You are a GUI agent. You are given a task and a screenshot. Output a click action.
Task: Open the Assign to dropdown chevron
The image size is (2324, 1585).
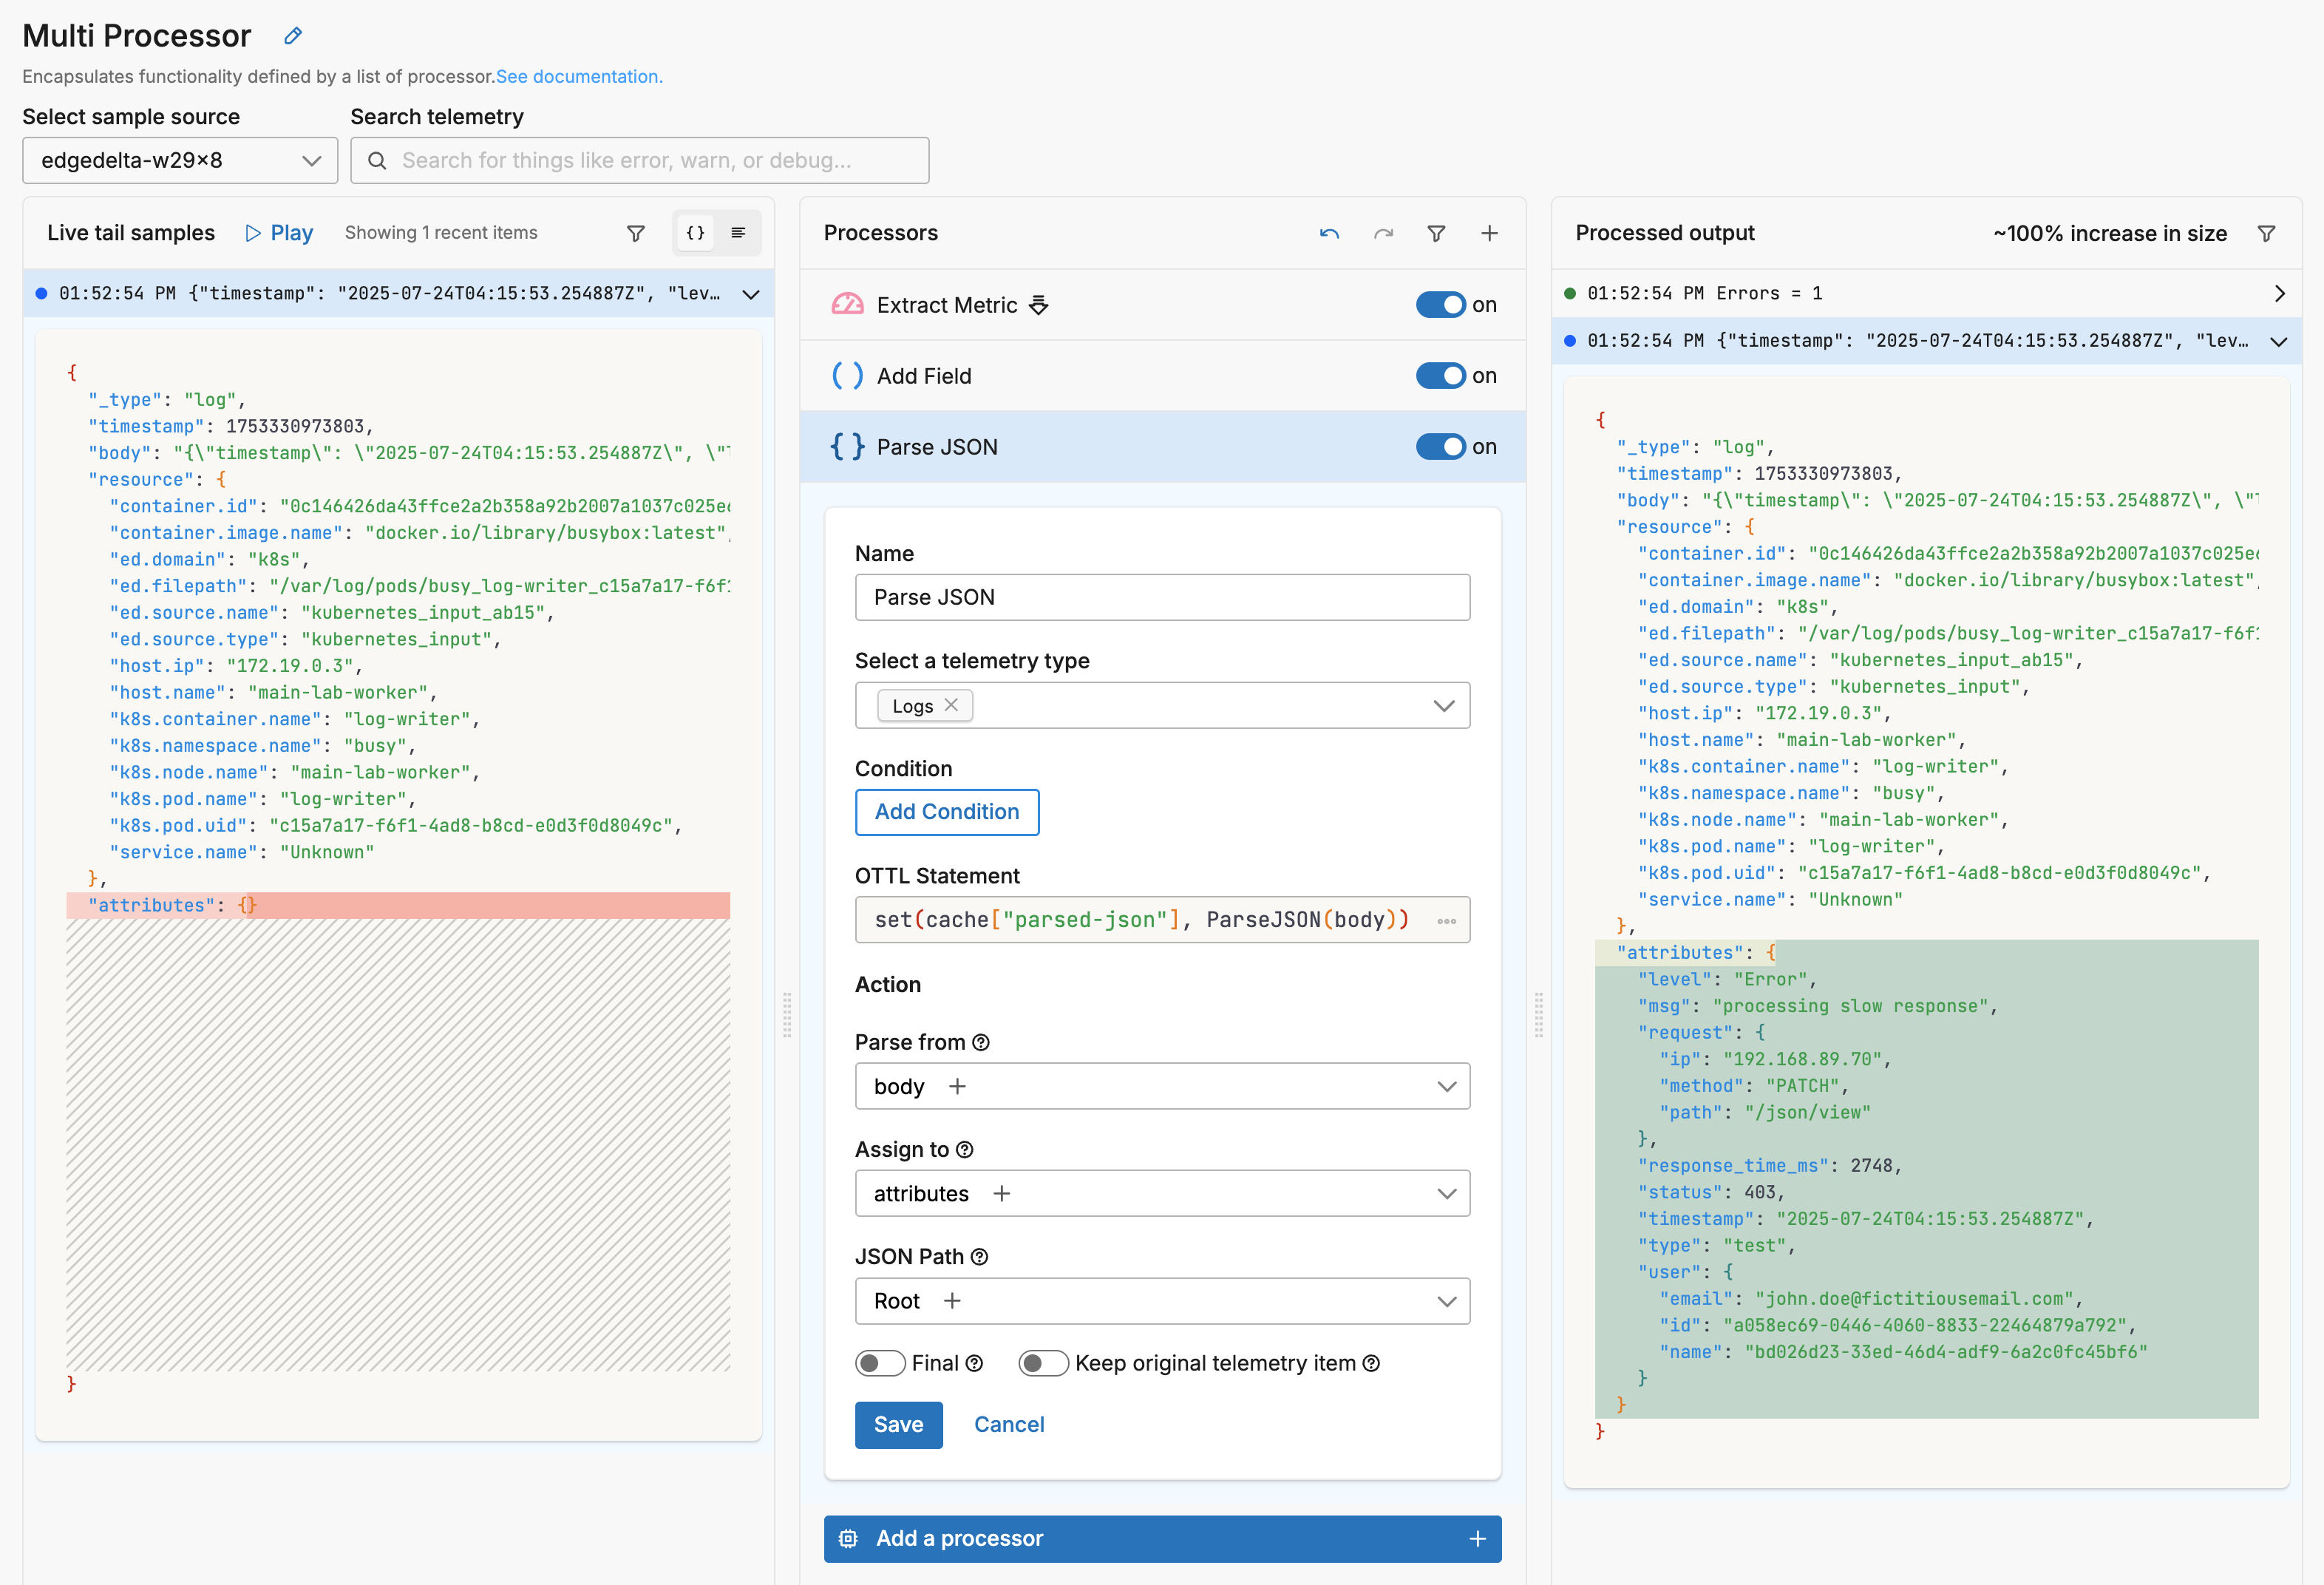point(1446,1194)
